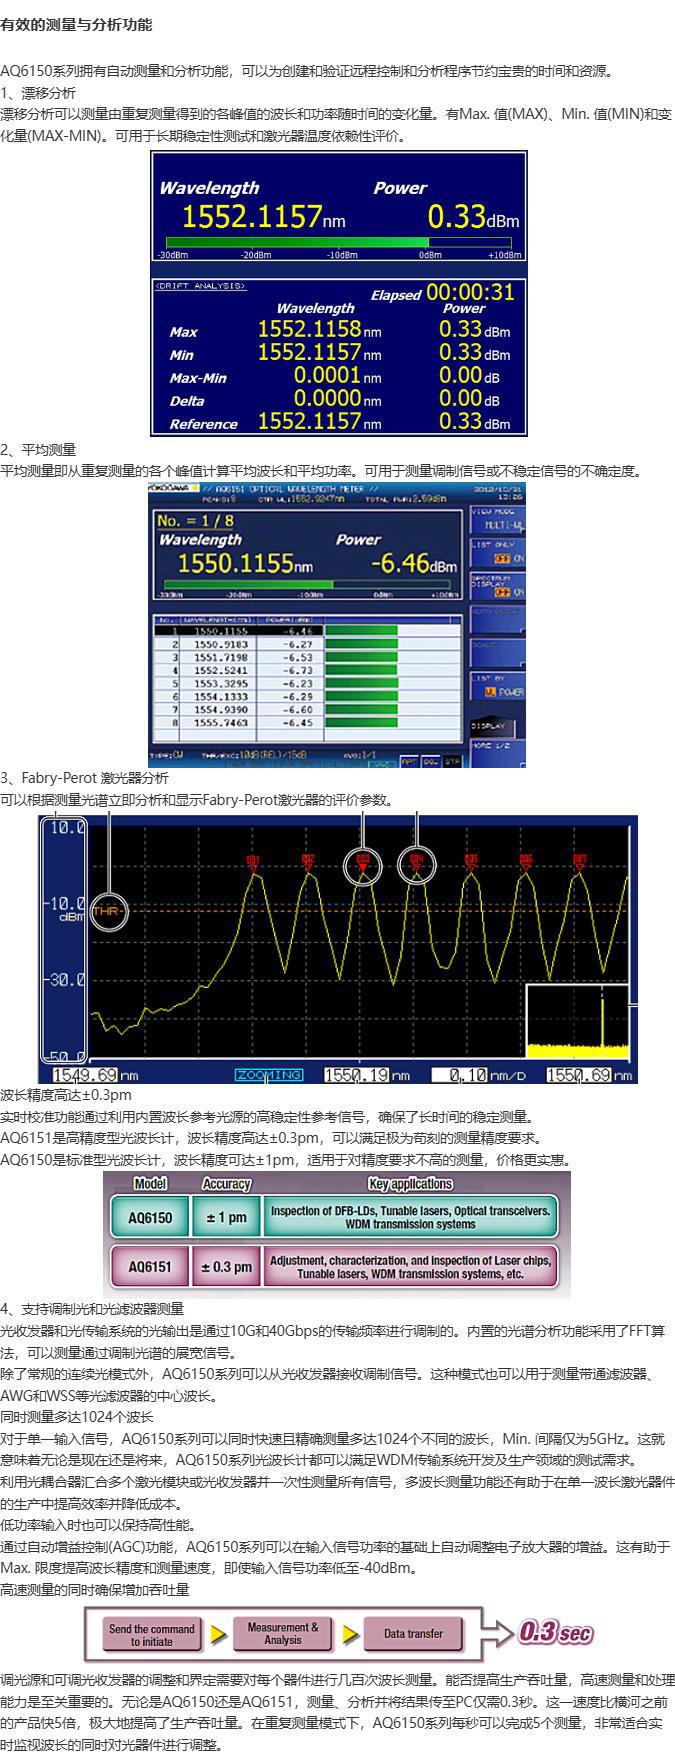Click the AQ6151 model cell
This screenshot has width=675, height=1763.
150,1266
